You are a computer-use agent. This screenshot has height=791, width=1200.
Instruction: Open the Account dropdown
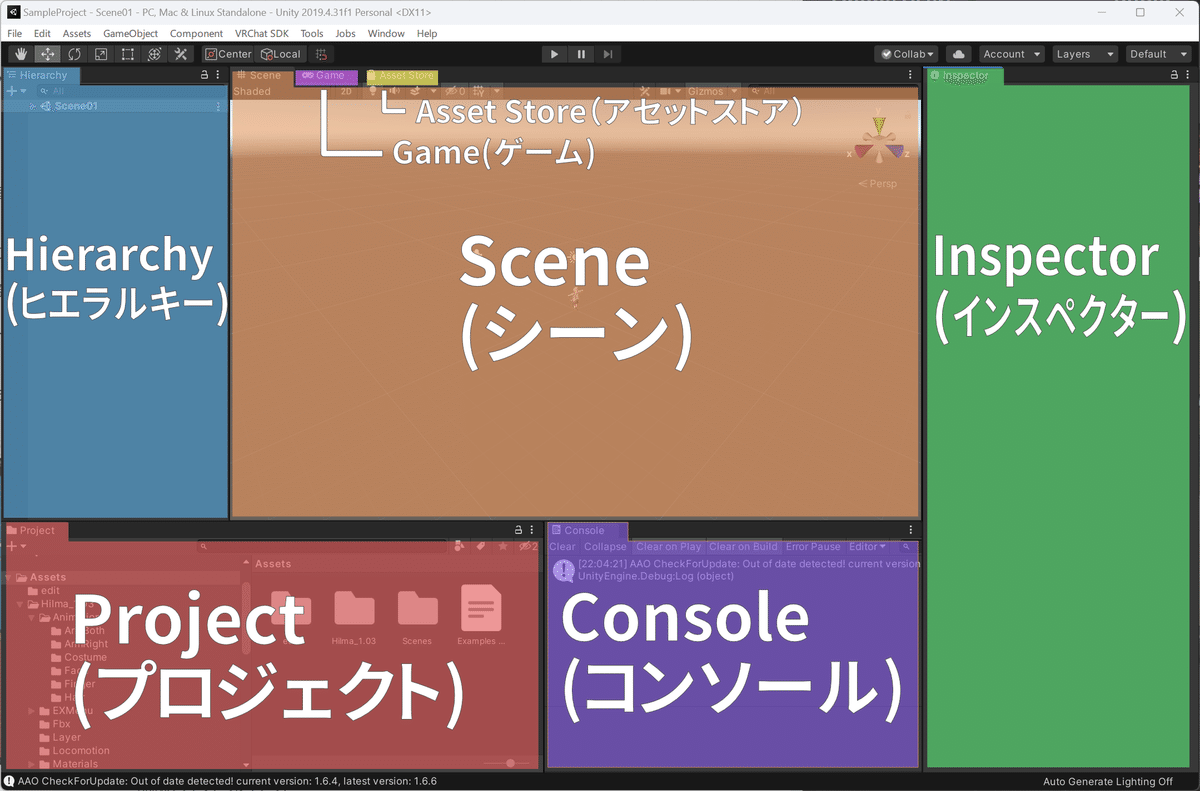tap(1011, 54)
